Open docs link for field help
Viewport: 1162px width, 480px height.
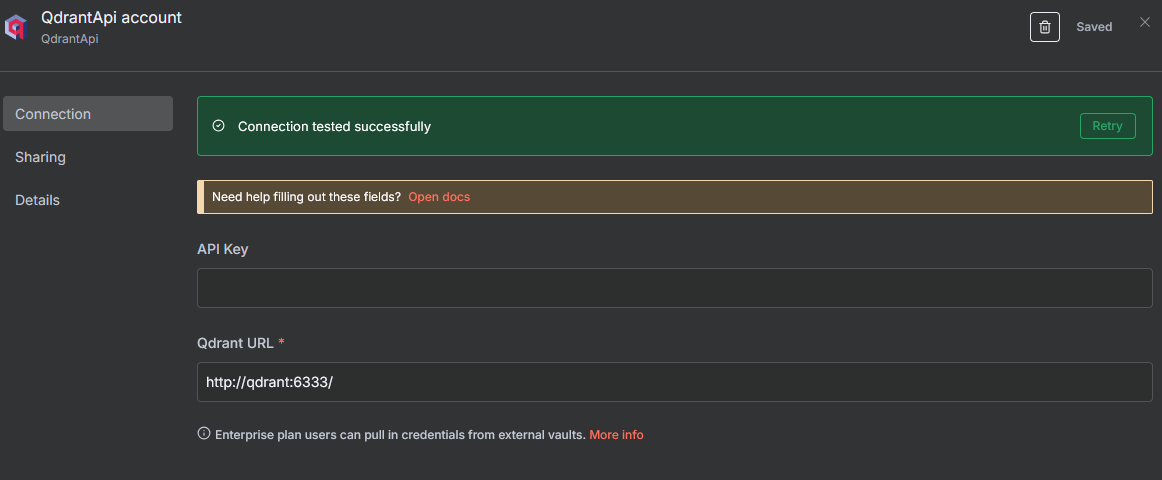439,197
